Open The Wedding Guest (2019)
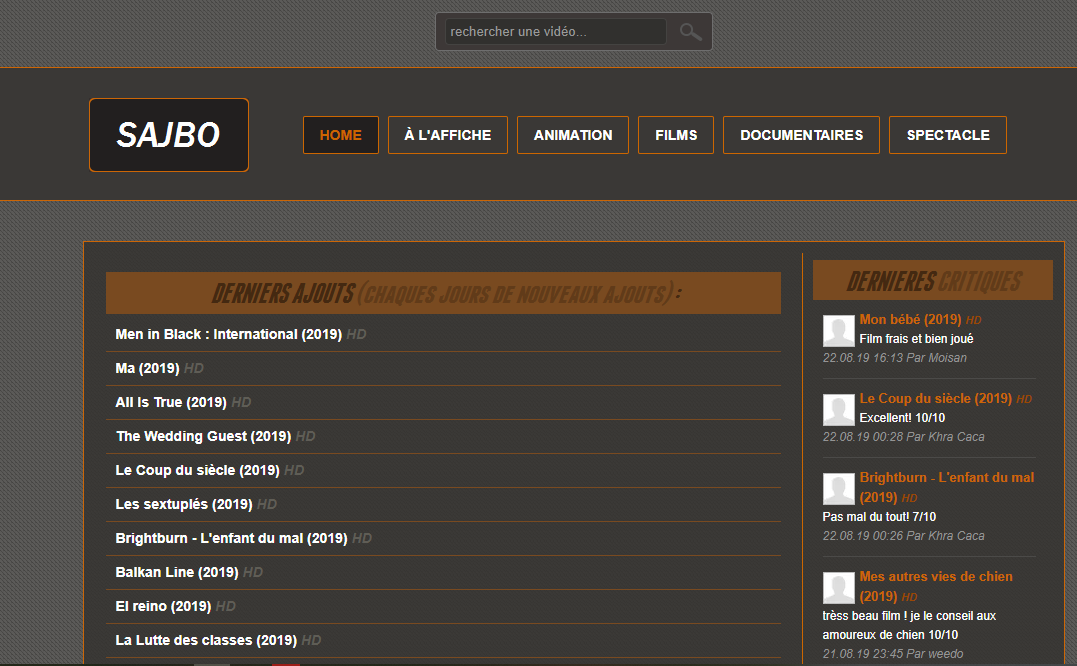Image resolution: width=1077 pixels, height=666 pixels. [203, 437]
